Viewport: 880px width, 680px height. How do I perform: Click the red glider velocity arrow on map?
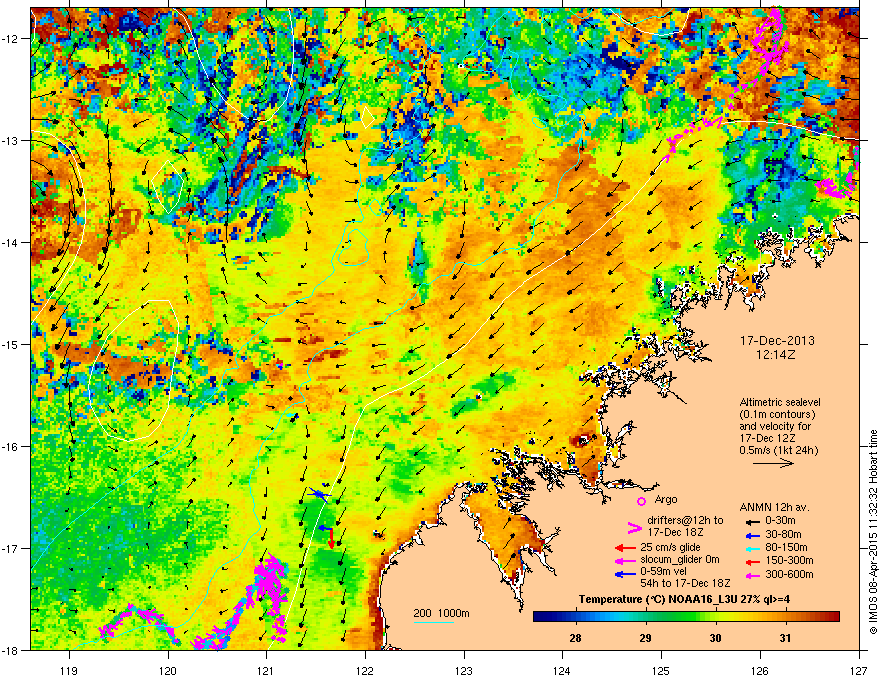[331, 538]
